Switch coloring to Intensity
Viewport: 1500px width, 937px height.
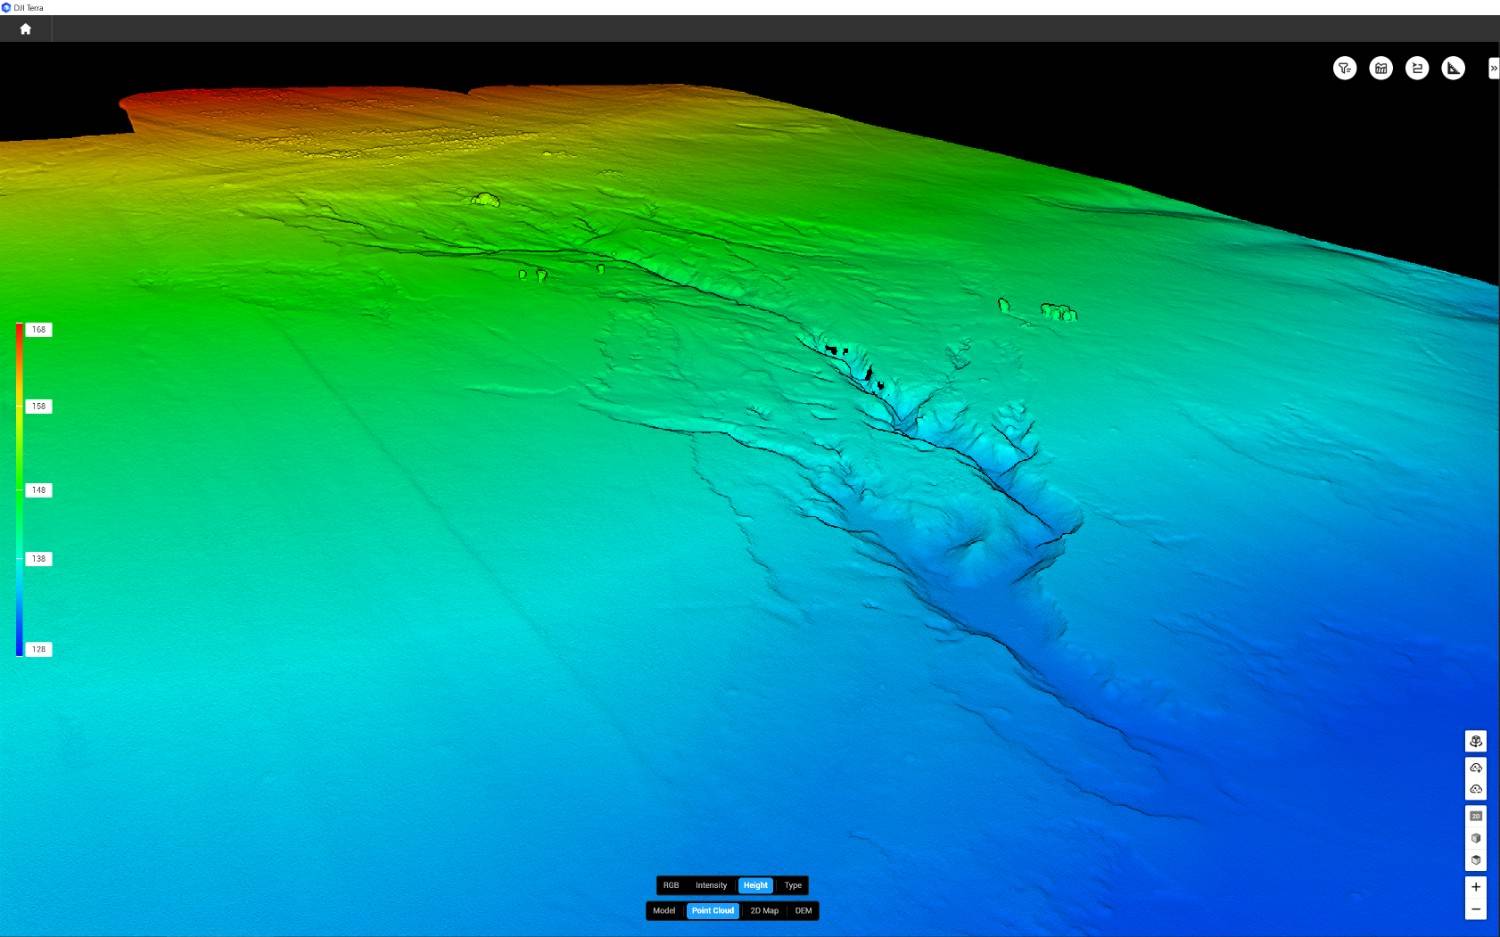(711, 885)
